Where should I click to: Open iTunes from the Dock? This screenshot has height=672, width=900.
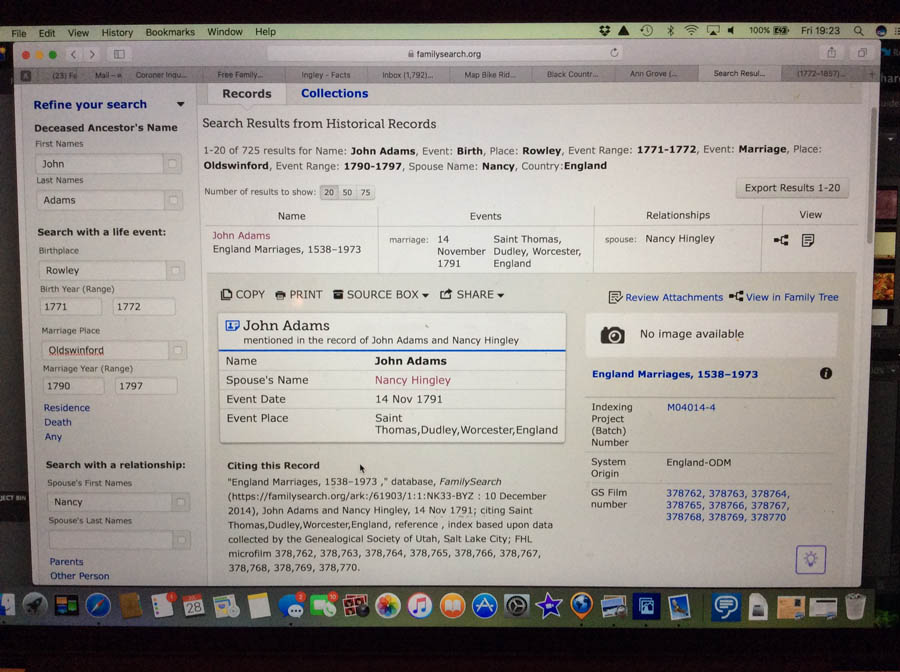tap(420, 606)
